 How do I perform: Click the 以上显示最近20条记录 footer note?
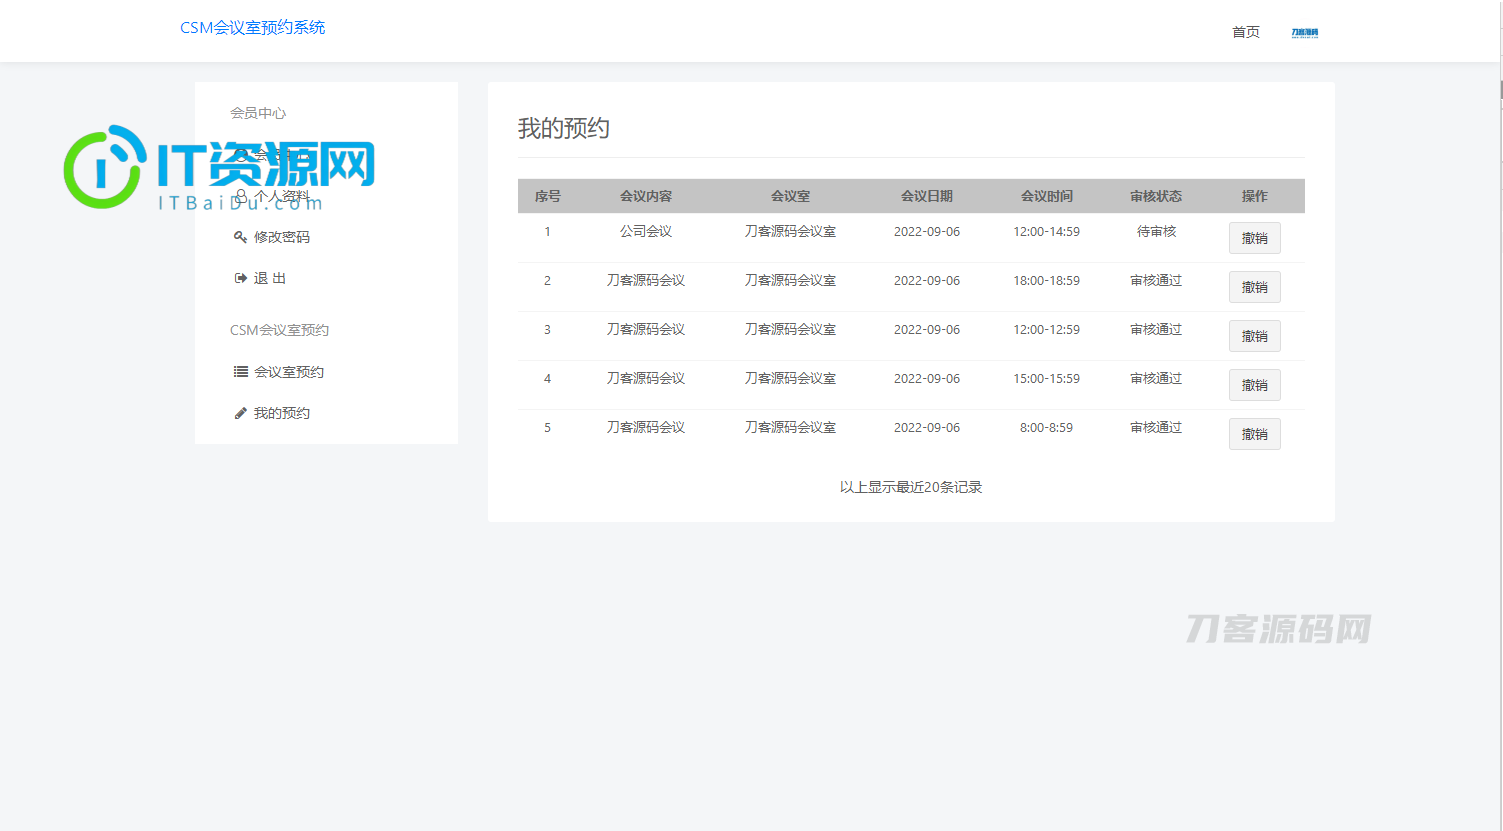[911, 487]
